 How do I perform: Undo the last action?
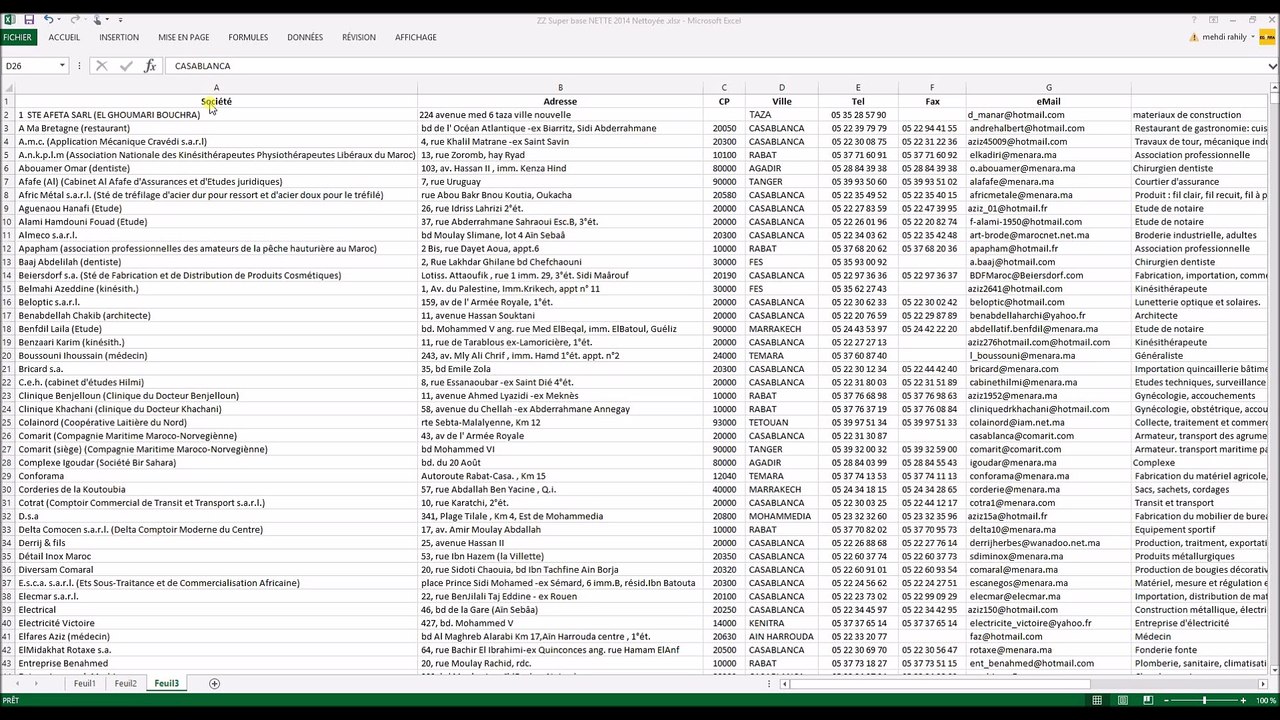pyautogui.click(x=48, y=20)
